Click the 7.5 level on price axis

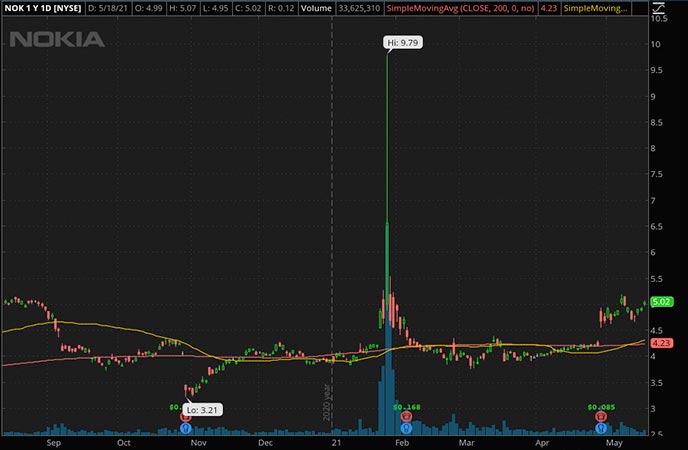657,174
